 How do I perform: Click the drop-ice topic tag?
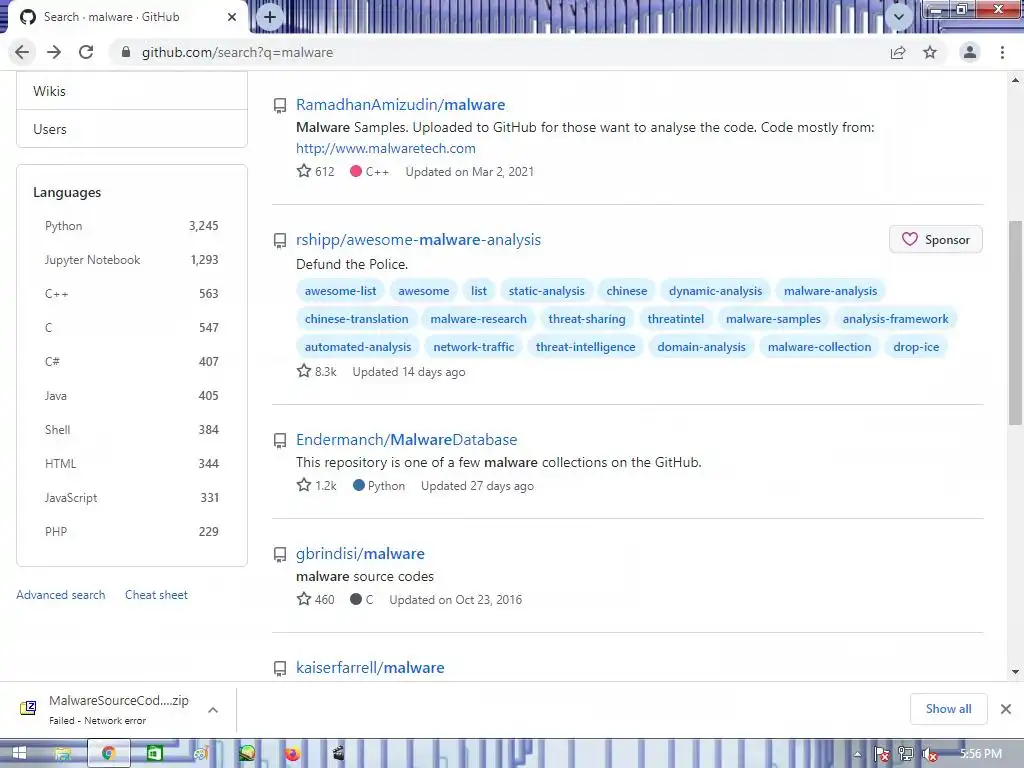click(x=916, y=347)
